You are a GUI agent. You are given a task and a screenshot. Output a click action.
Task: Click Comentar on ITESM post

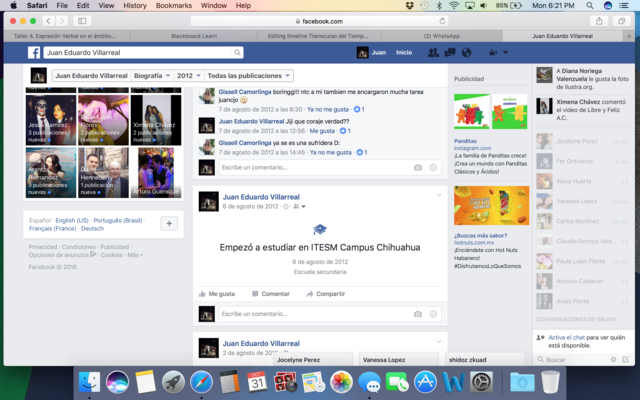click(271, 294)
